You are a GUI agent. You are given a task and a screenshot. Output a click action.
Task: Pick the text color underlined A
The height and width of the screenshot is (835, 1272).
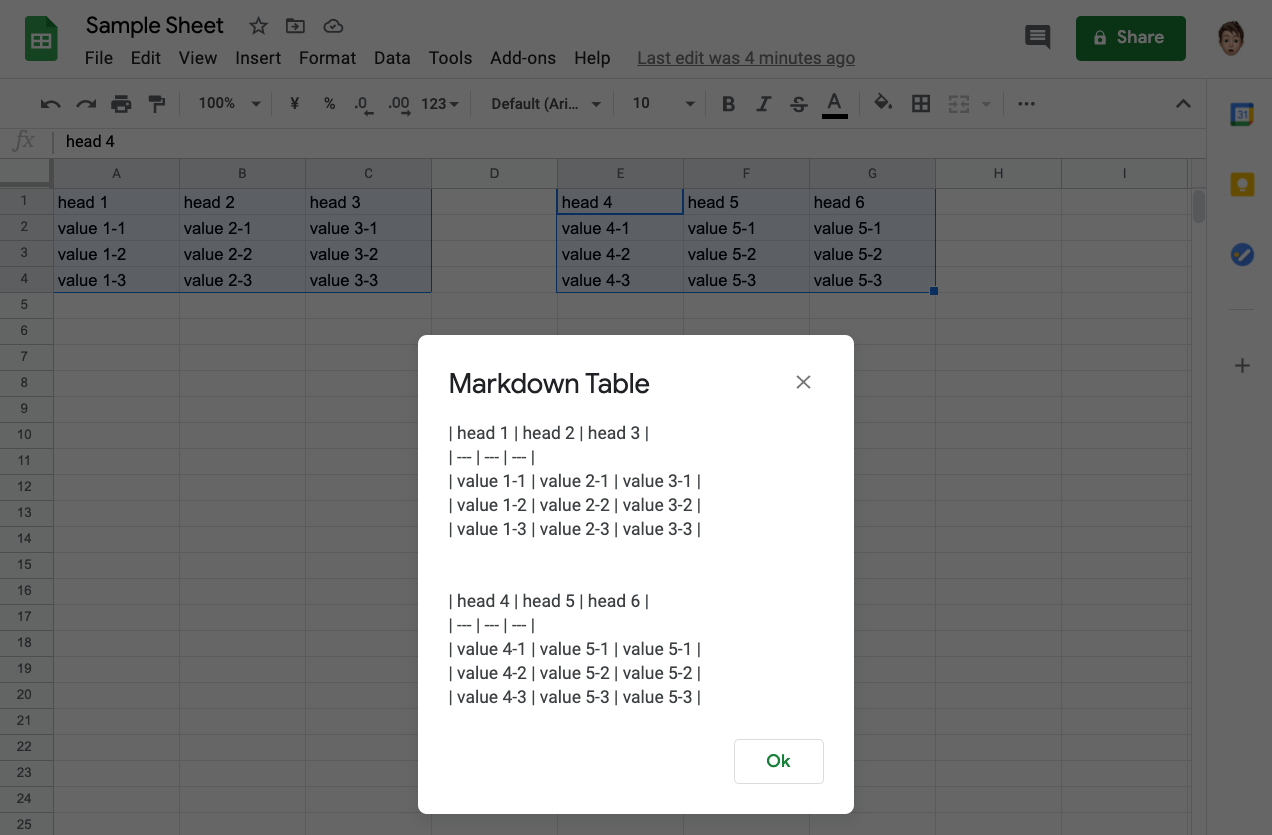pos(834,104)
